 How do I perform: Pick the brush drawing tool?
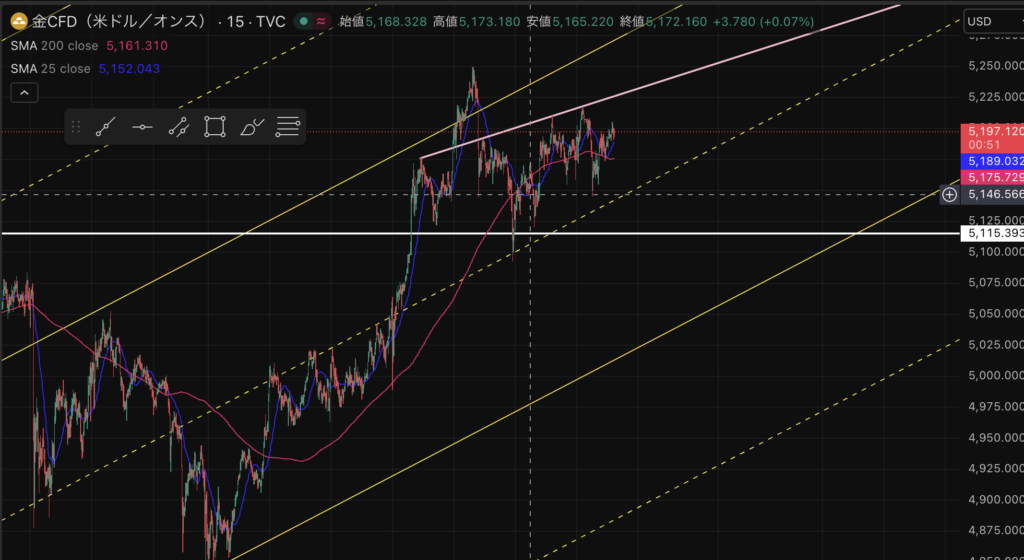pyautogui.click(x=251, y=127)
